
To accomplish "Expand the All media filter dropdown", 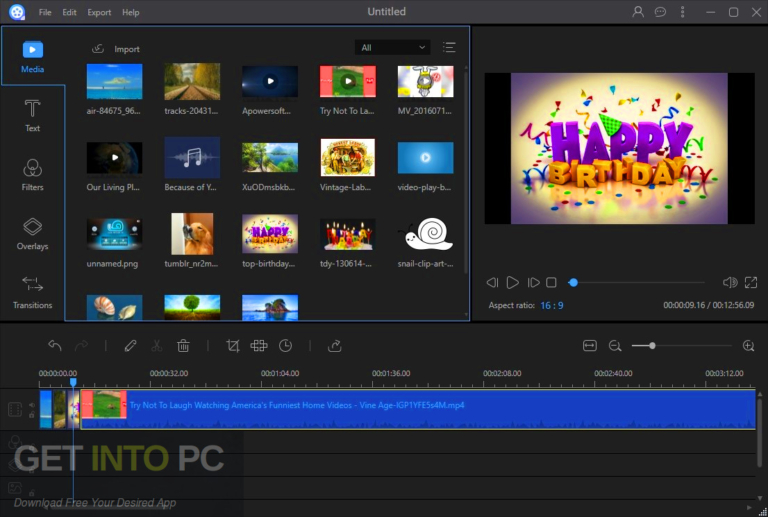I will tap(392, 47).
